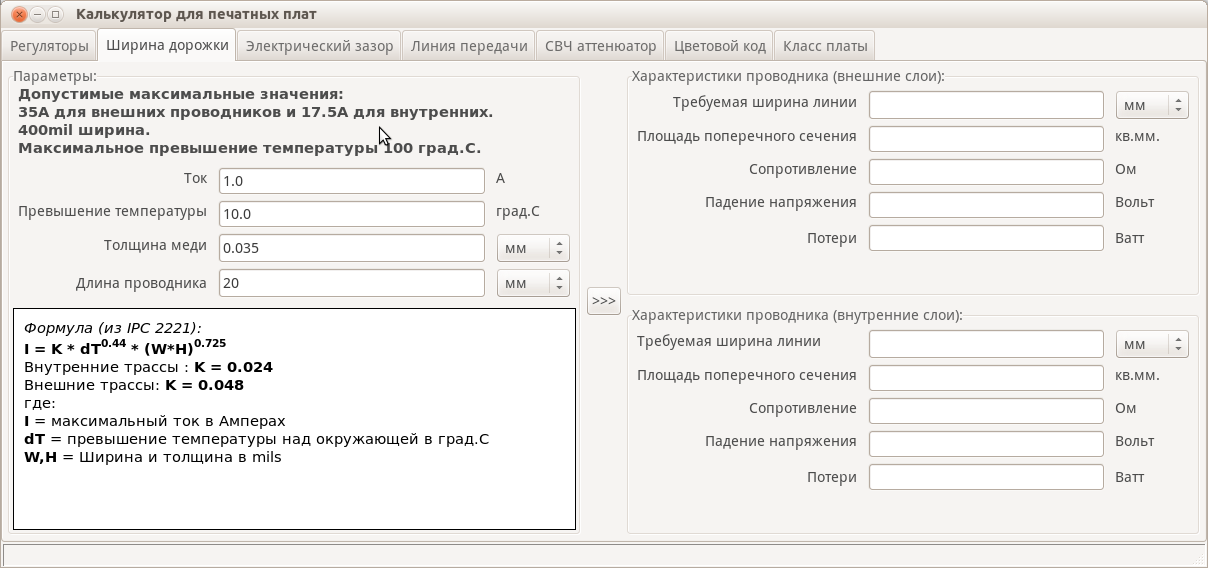Click the 'Внутренние трассы : K = 0.024' line
This screenshot has height=568, width=1208.
point(148,367)
